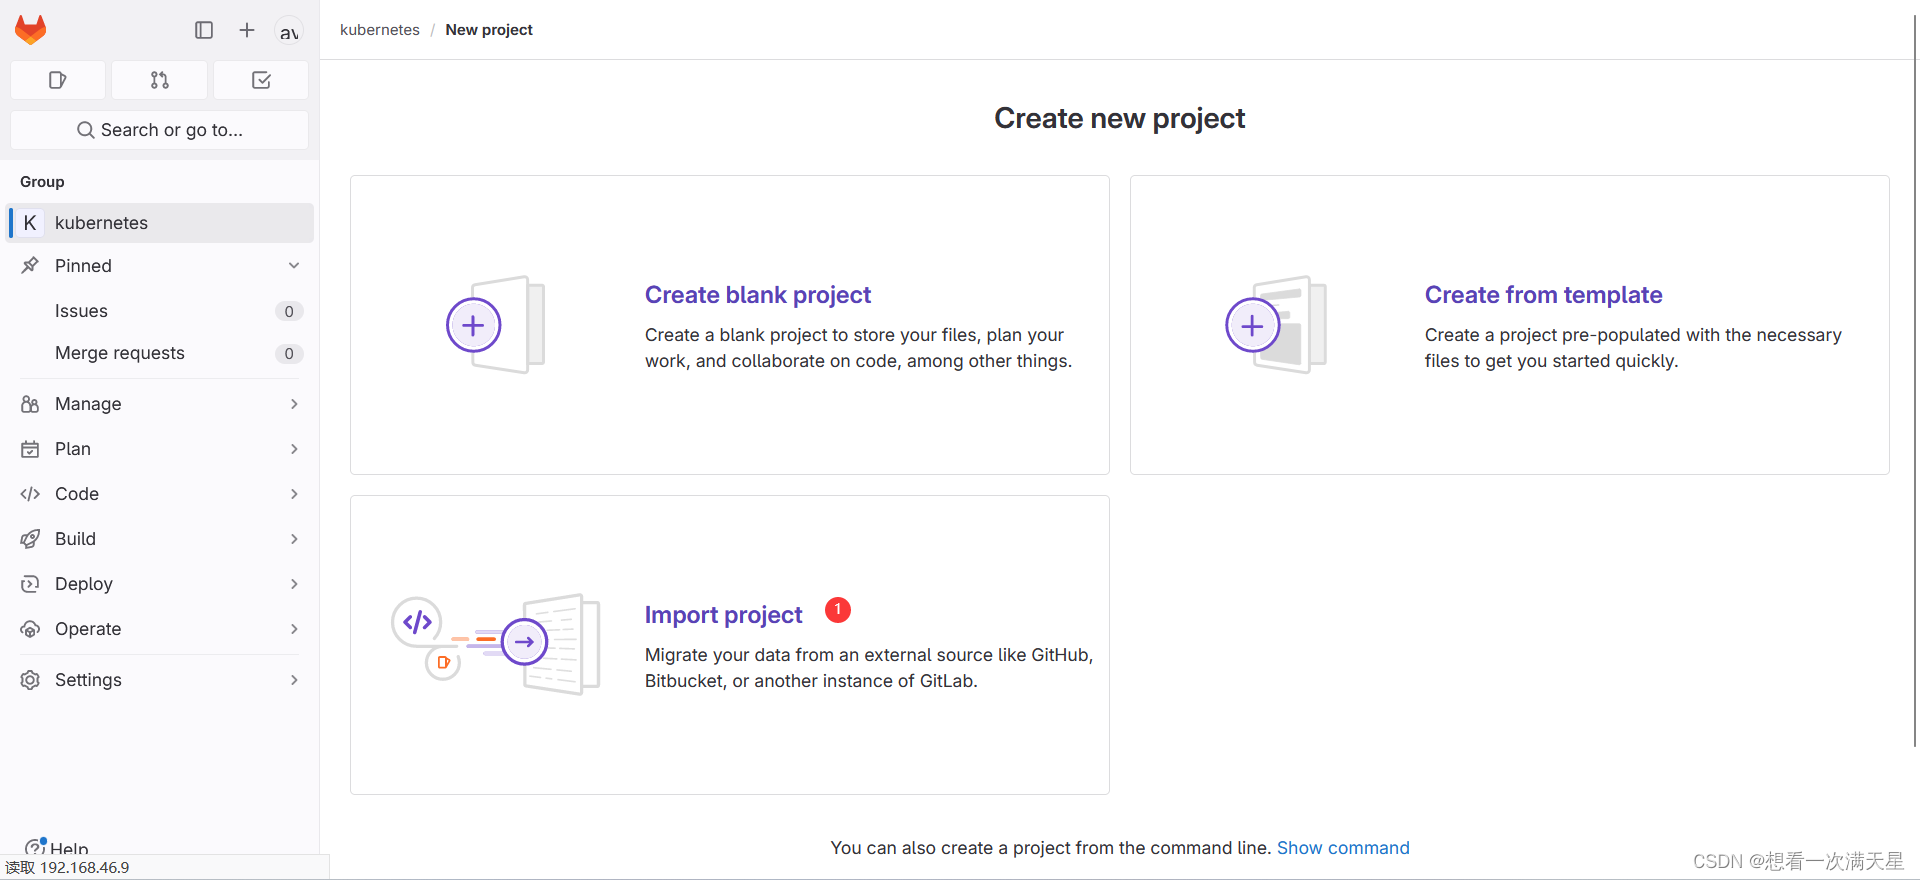This screenshot has width=1920, height=880.
Task: Click the import project description text
Action: coord(869,668)
